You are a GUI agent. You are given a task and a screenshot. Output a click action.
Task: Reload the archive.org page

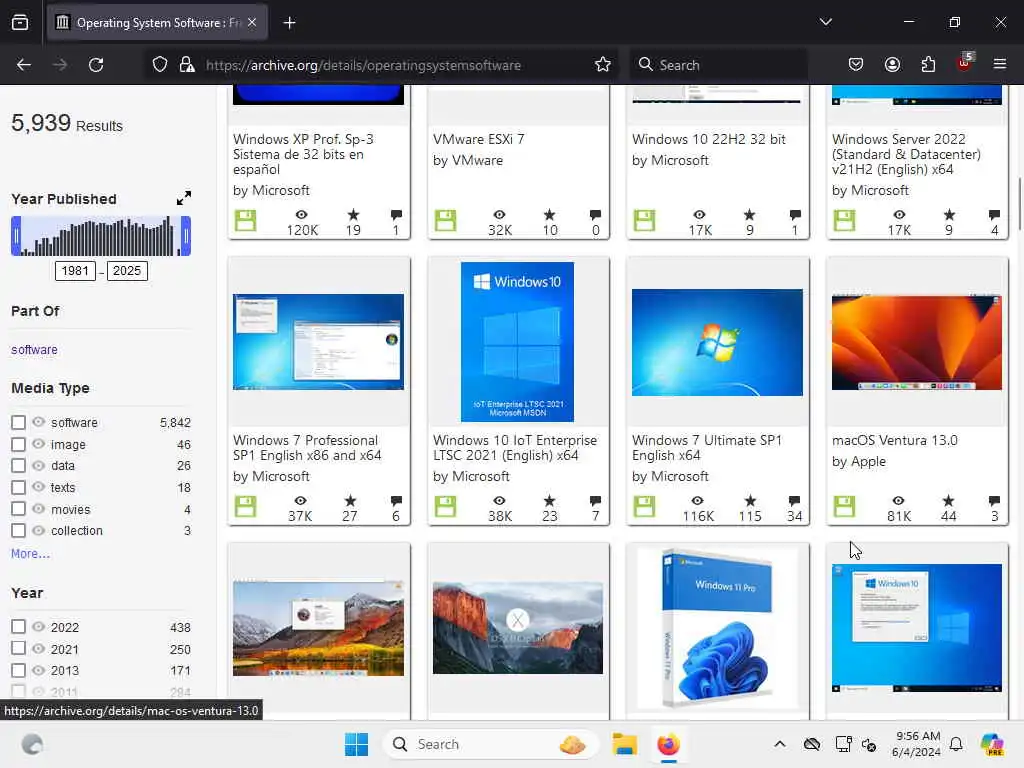96,65
